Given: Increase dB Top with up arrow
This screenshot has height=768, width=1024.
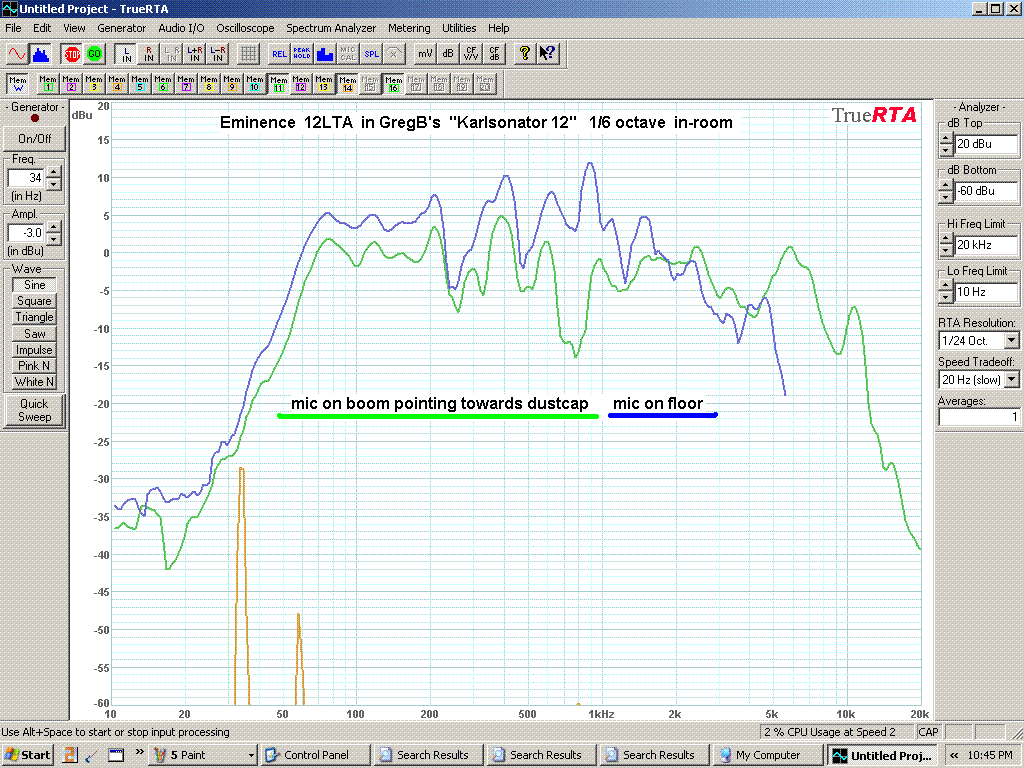Looking at the screenshot, I should pos(946,138).
